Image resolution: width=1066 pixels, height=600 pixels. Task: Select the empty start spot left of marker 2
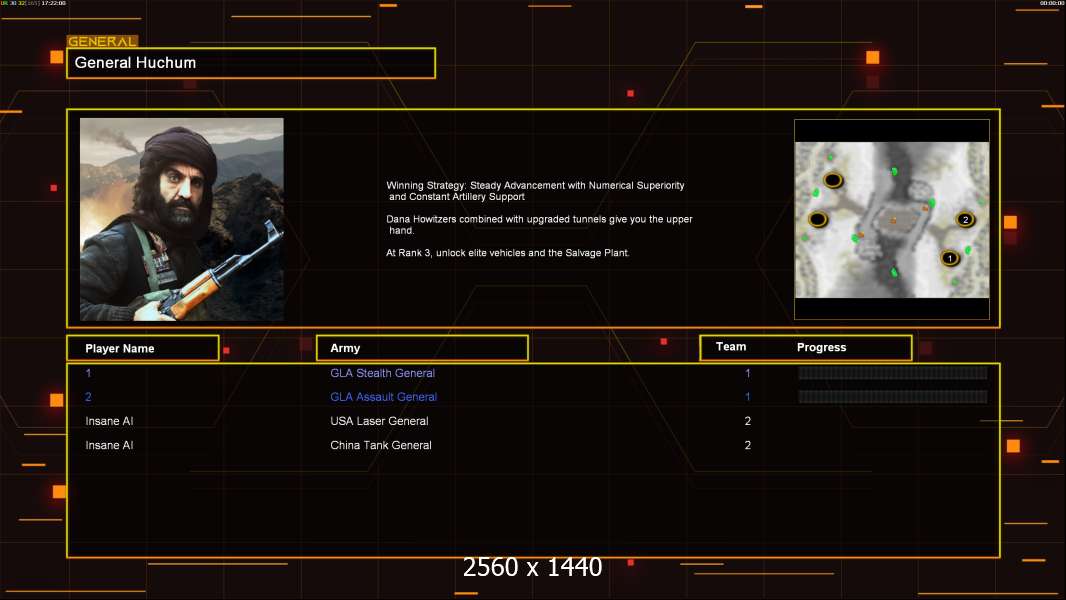click(818, 219)
